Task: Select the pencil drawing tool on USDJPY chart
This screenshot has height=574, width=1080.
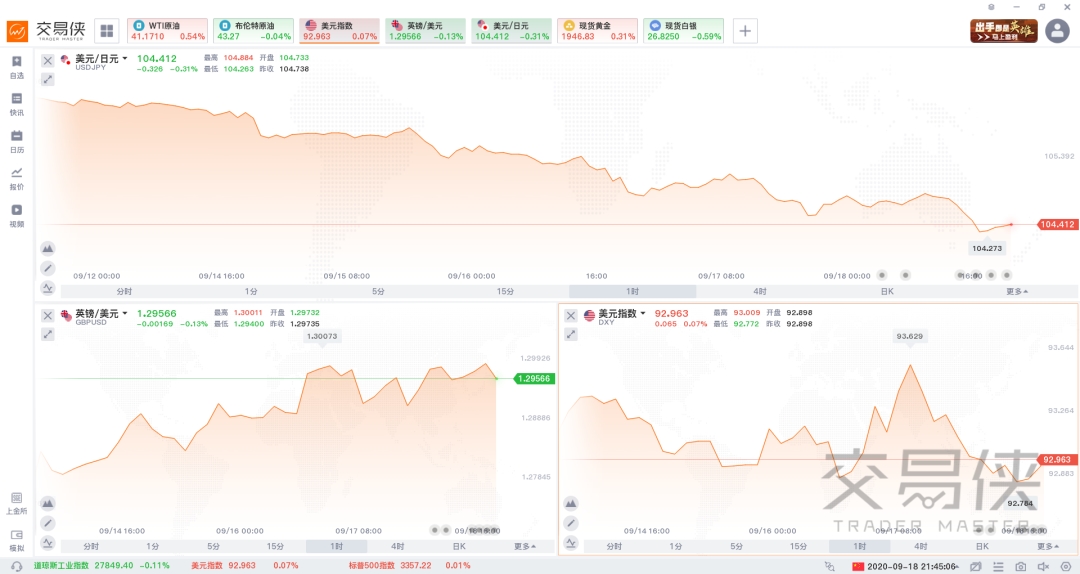Action: tap(47, 268)
